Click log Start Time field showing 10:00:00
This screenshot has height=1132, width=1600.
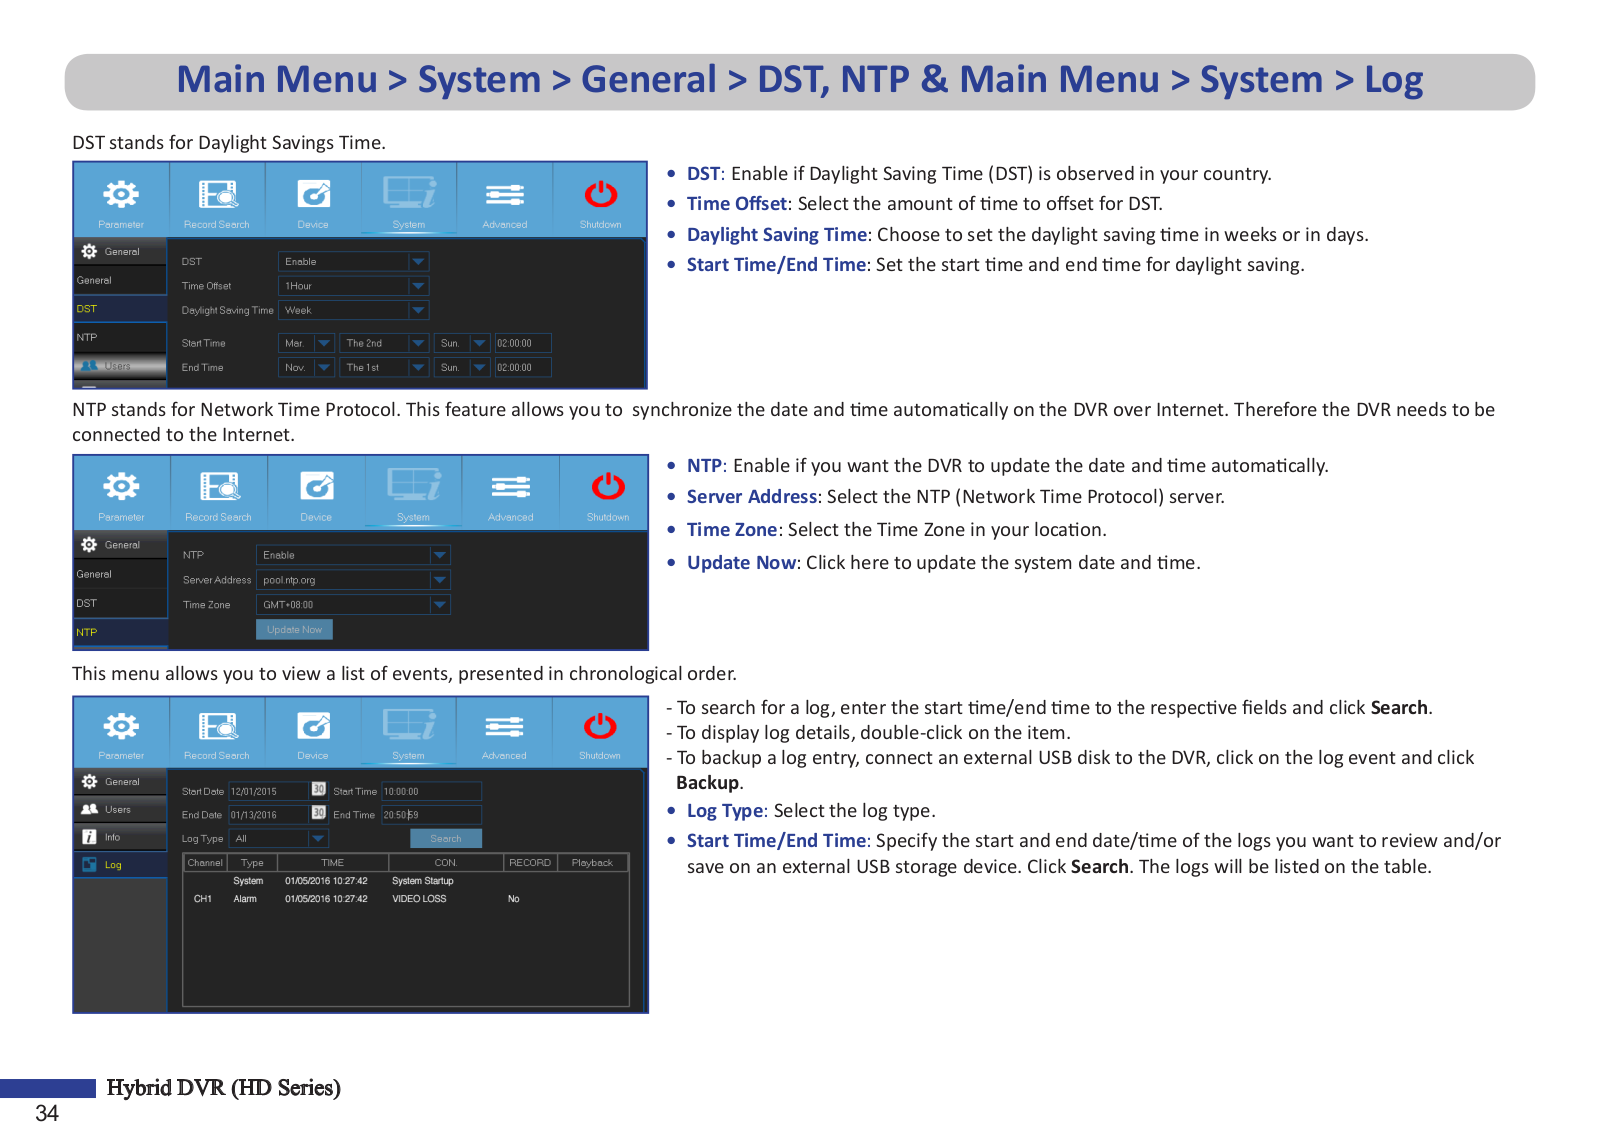(432, 790)
